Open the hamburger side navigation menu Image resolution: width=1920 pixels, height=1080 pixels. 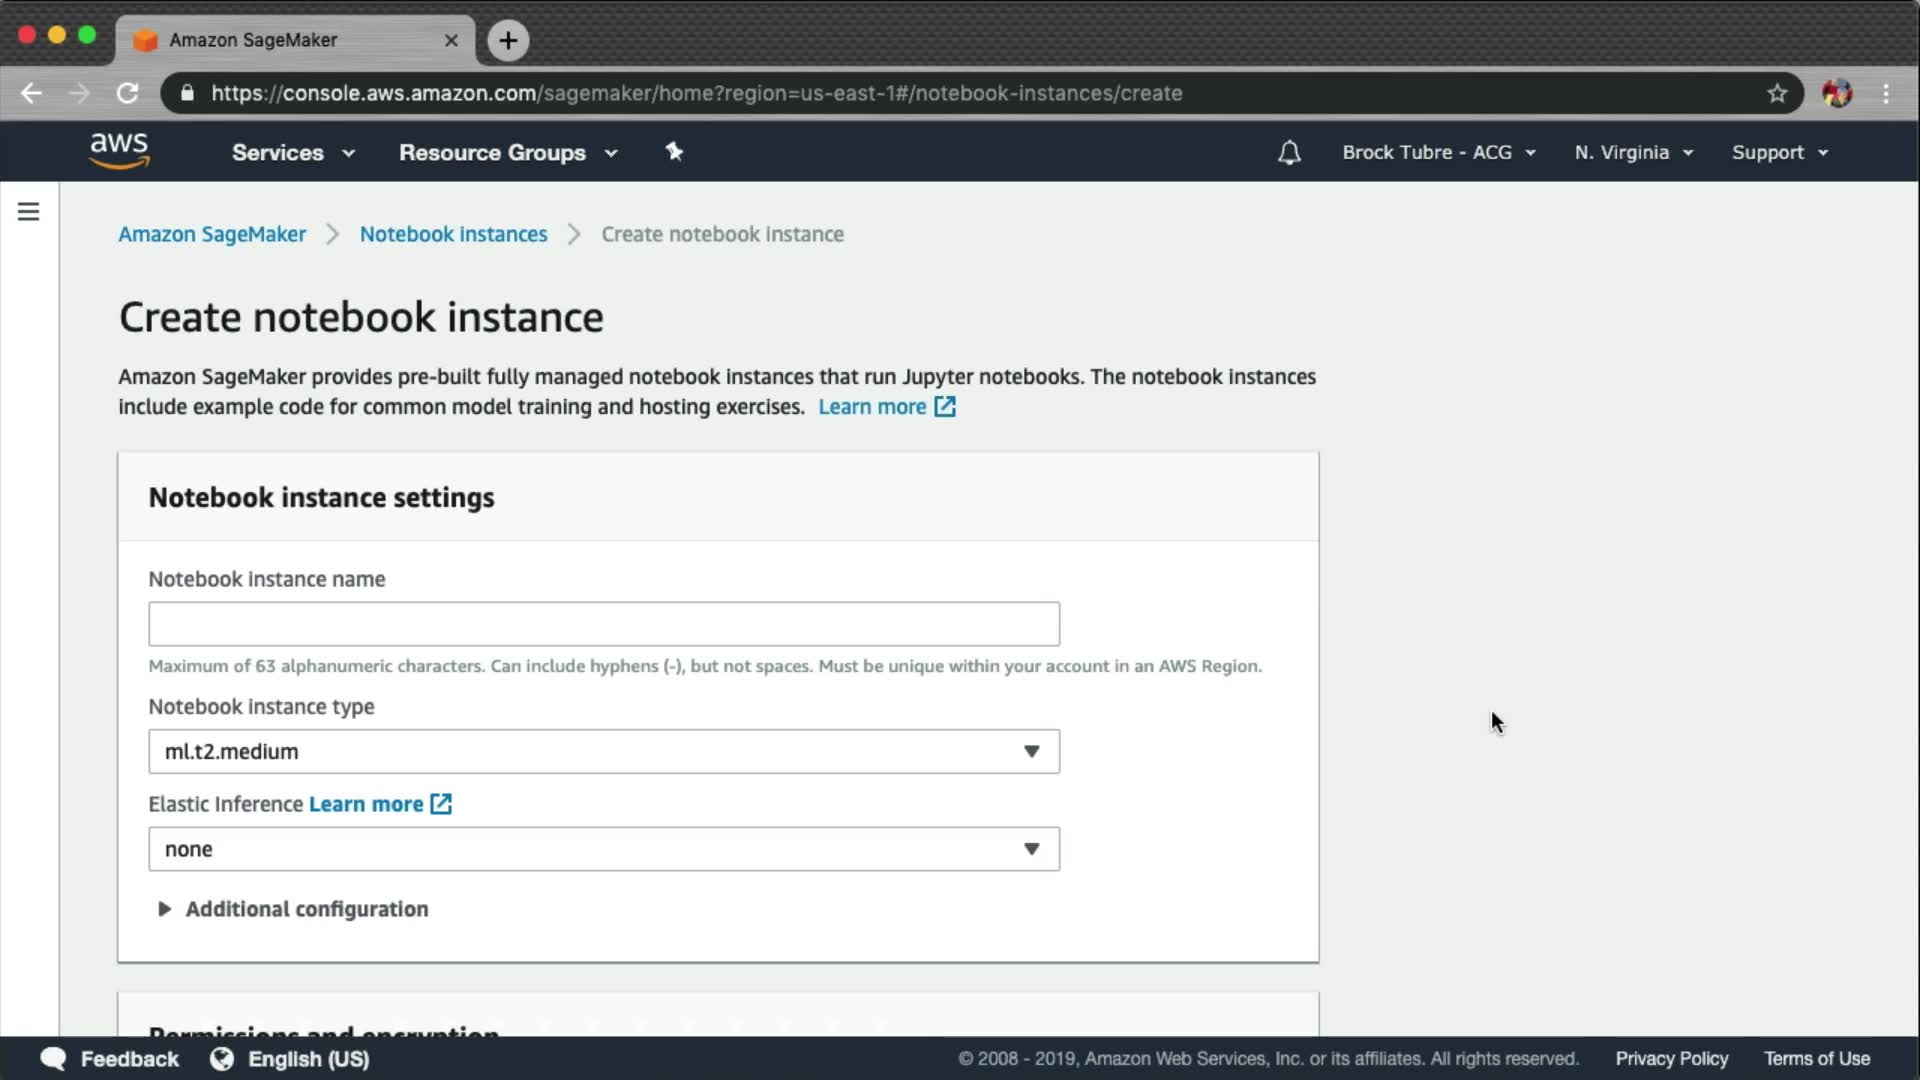[28, 212]
